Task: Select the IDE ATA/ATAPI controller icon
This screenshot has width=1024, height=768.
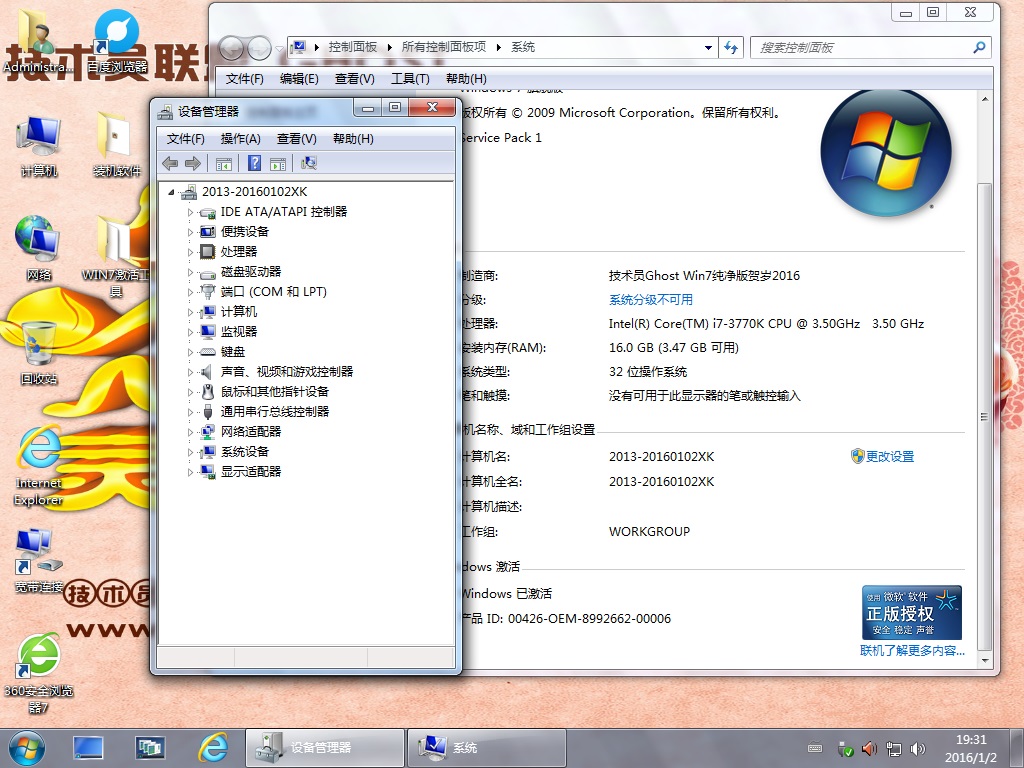Action: point(208,212)
